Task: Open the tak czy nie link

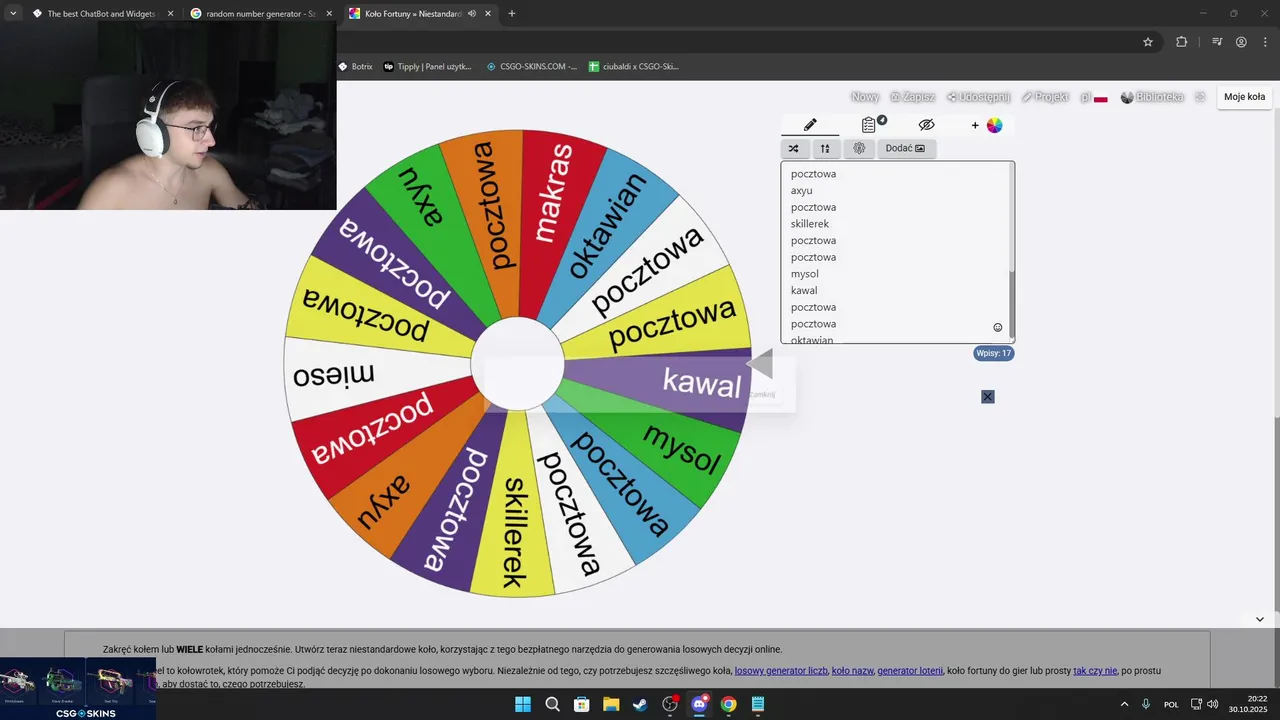Action: 1095,671
